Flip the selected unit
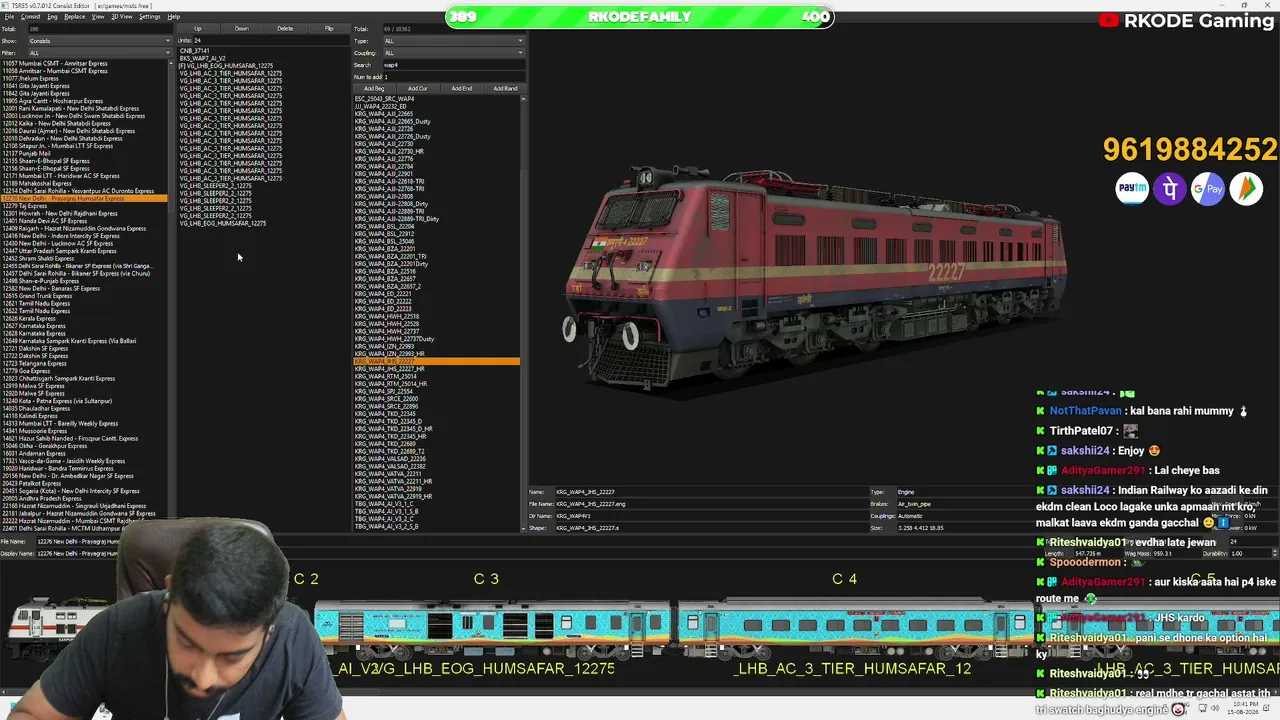Screen dimensions: 1280x720 pos(329,29)
